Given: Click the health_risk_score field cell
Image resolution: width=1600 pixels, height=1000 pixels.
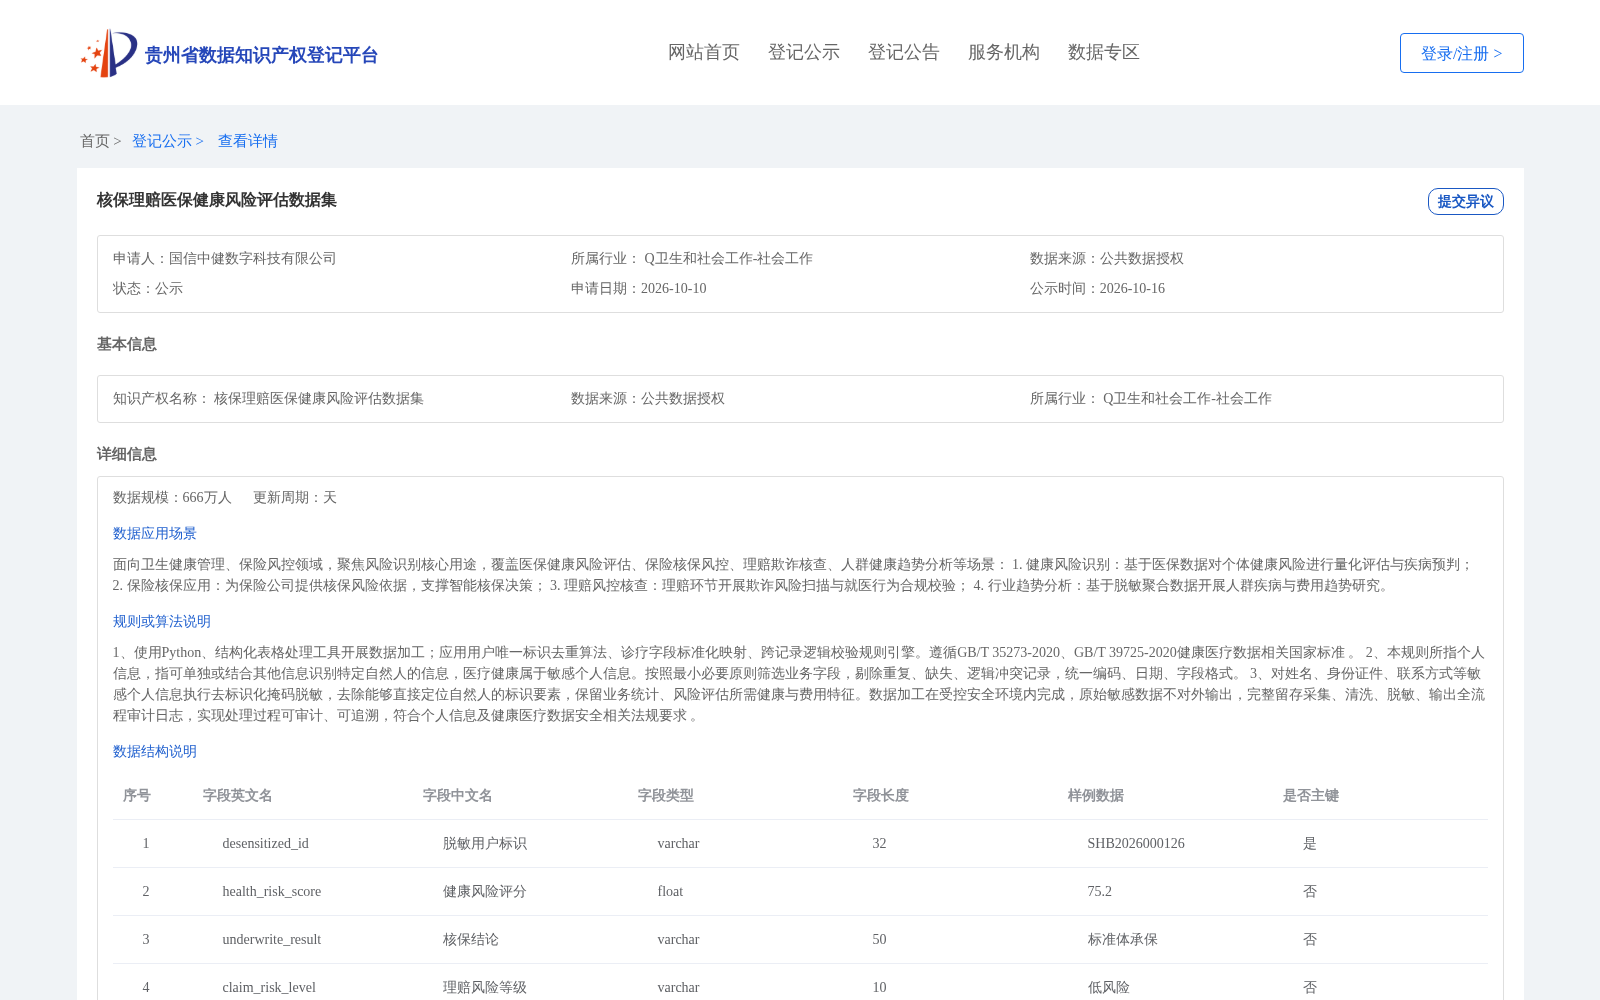Looking at the screenshot, I should (x=272, y=891).
